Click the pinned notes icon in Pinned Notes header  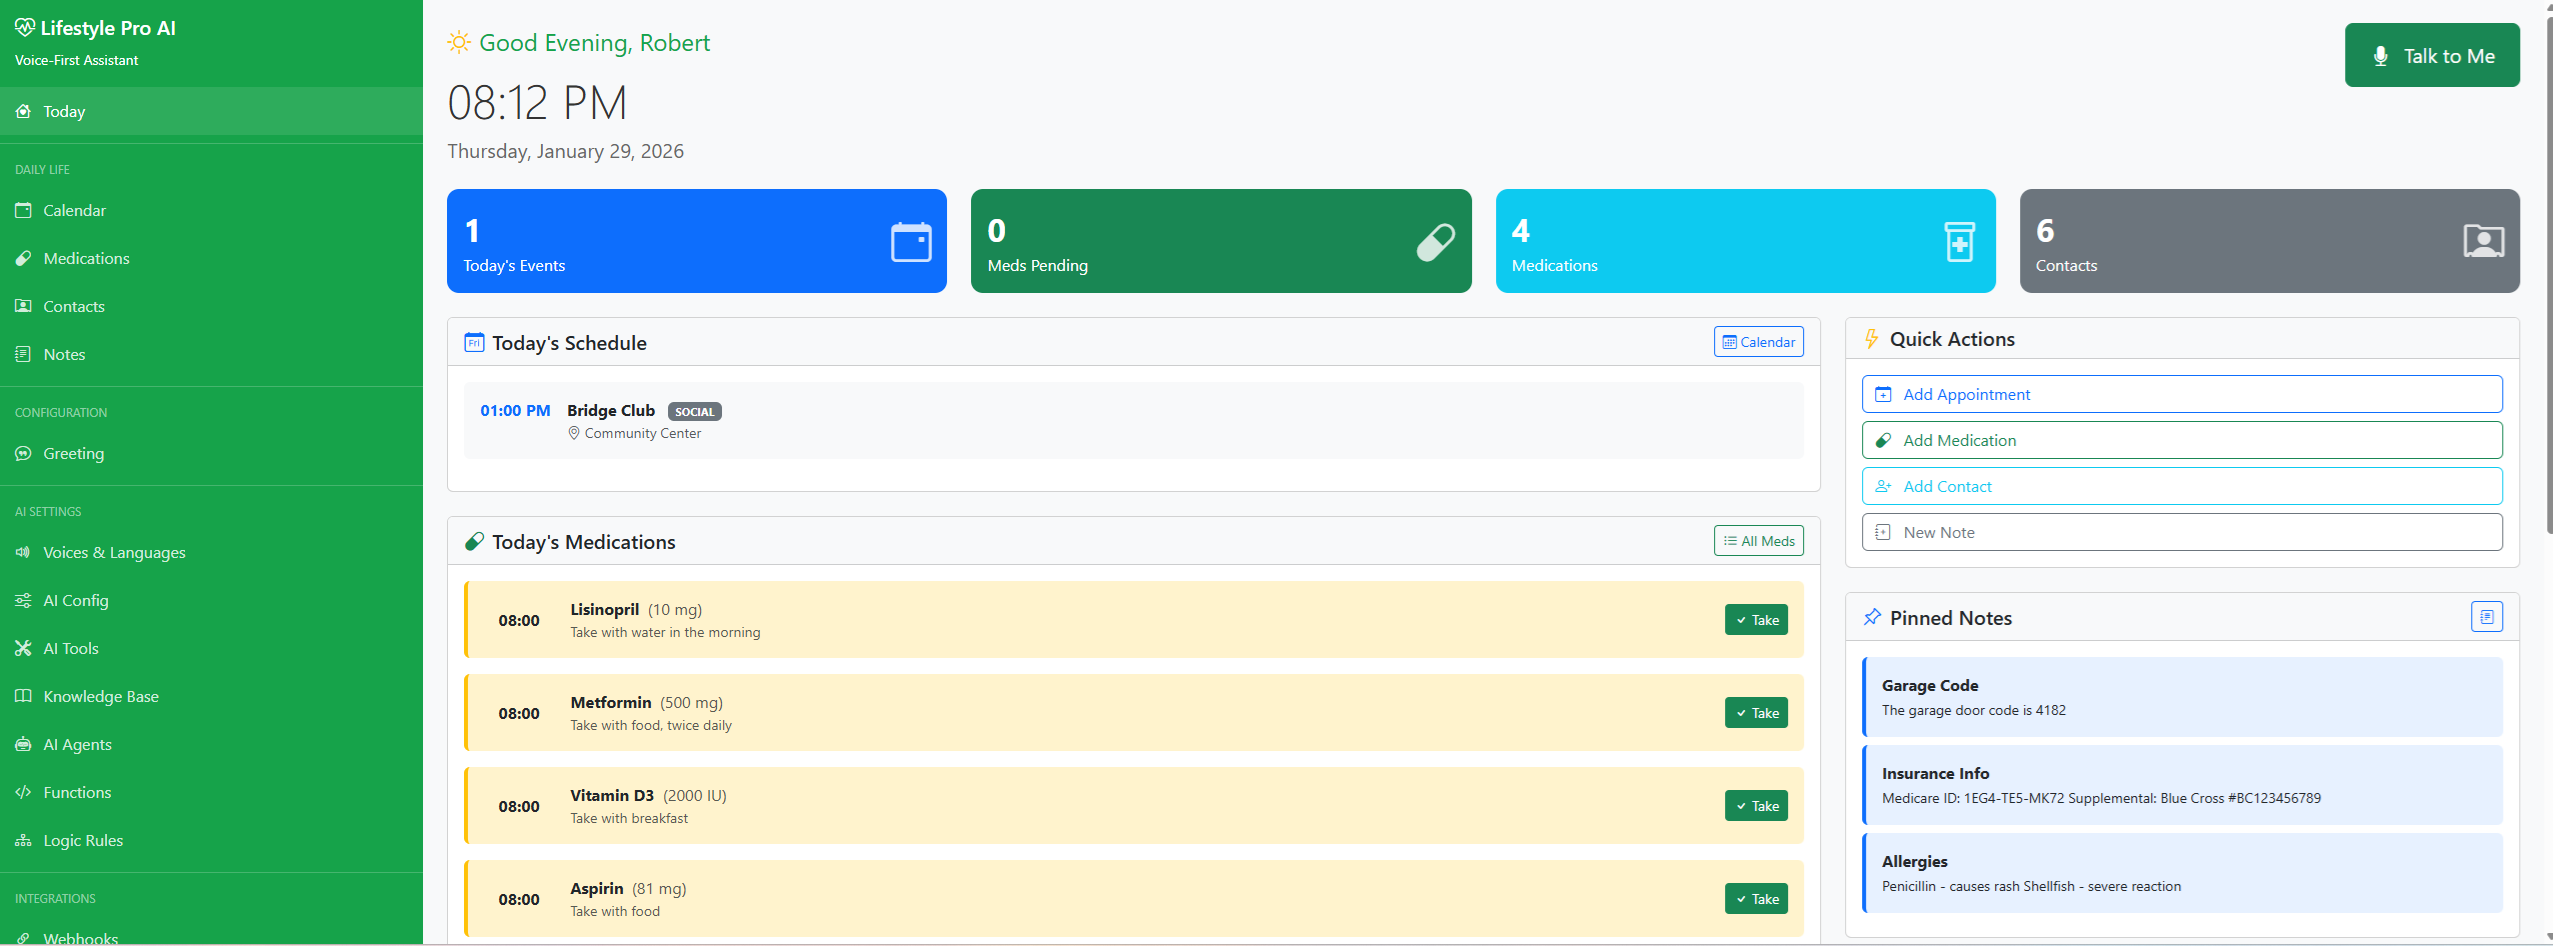(x=2486, y=616)
